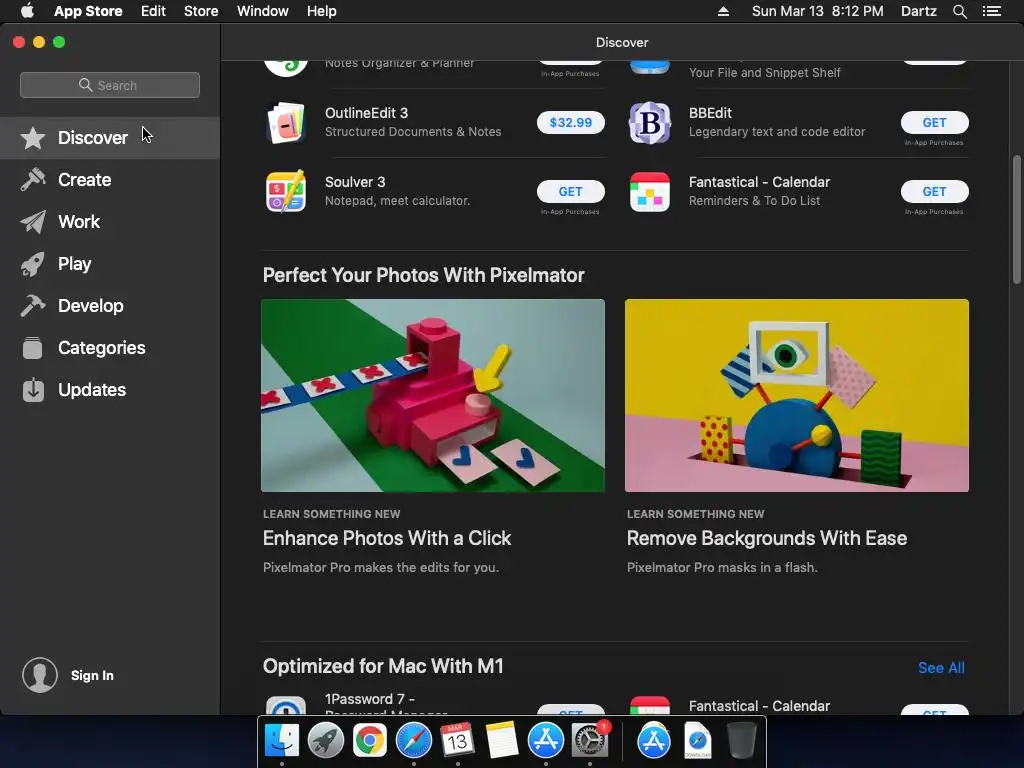Open the Edit menu
Image resolution: width=1024 pixels, height=768 pixels.
click(x=153, y=11)
